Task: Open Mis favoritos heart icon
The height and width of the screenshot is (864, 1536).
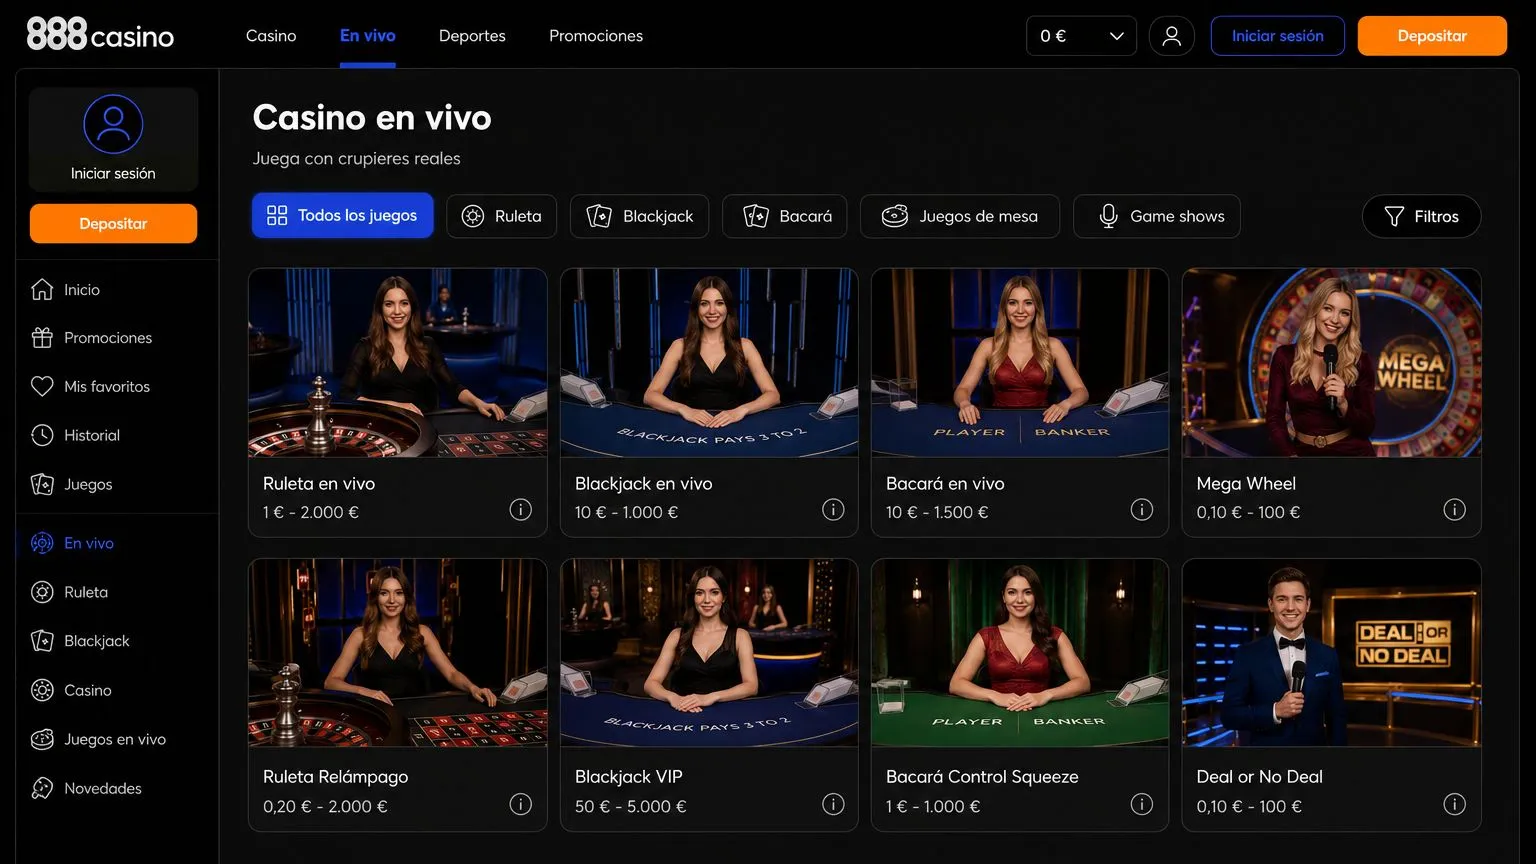Action: pyautogui.click(x=42, y=386)
